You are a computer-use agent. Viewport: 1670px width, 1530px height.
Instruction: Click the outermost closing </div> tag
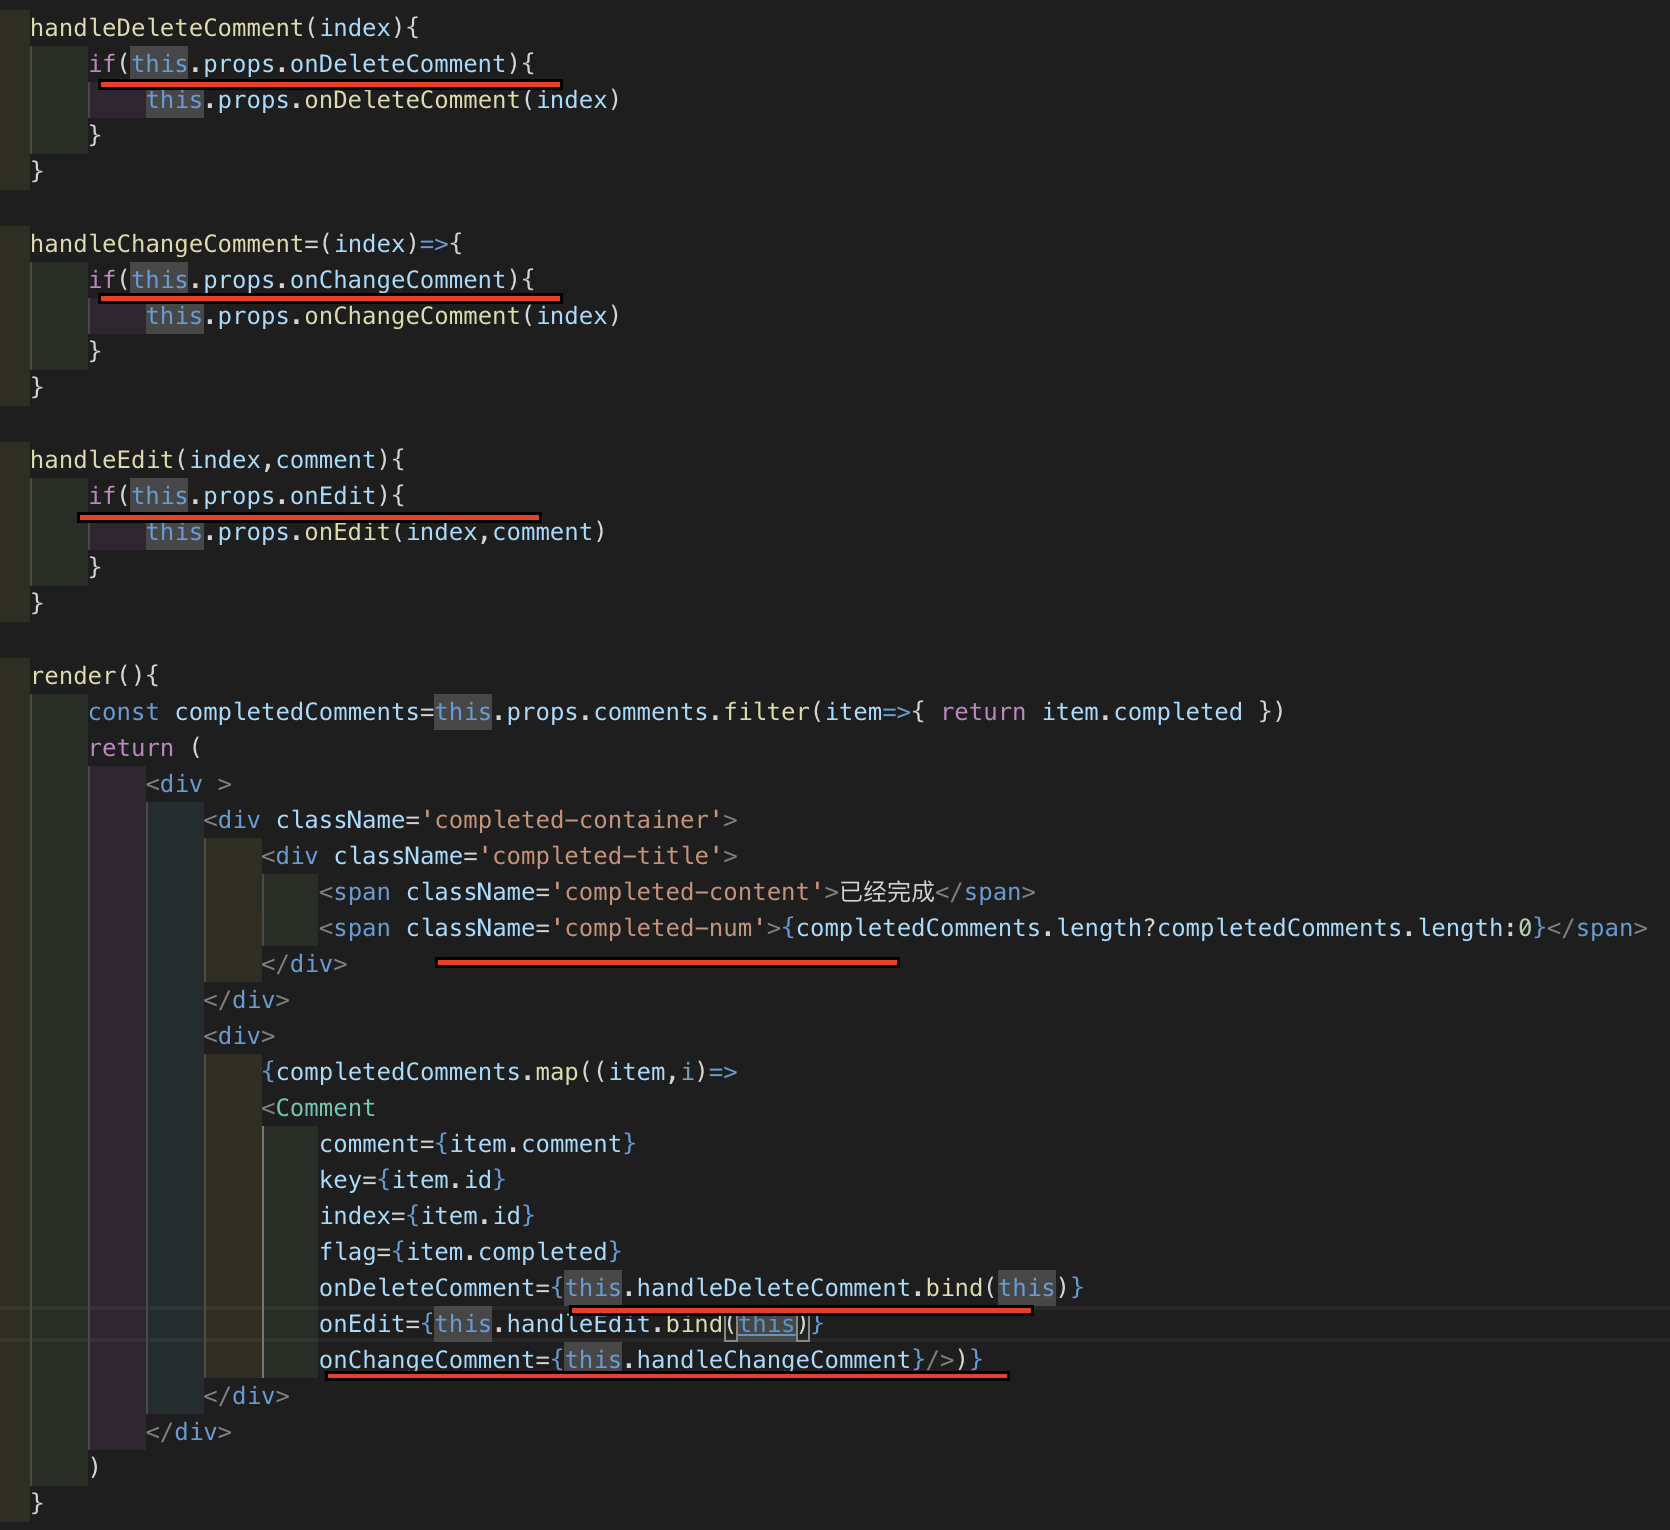point(188,1432)
